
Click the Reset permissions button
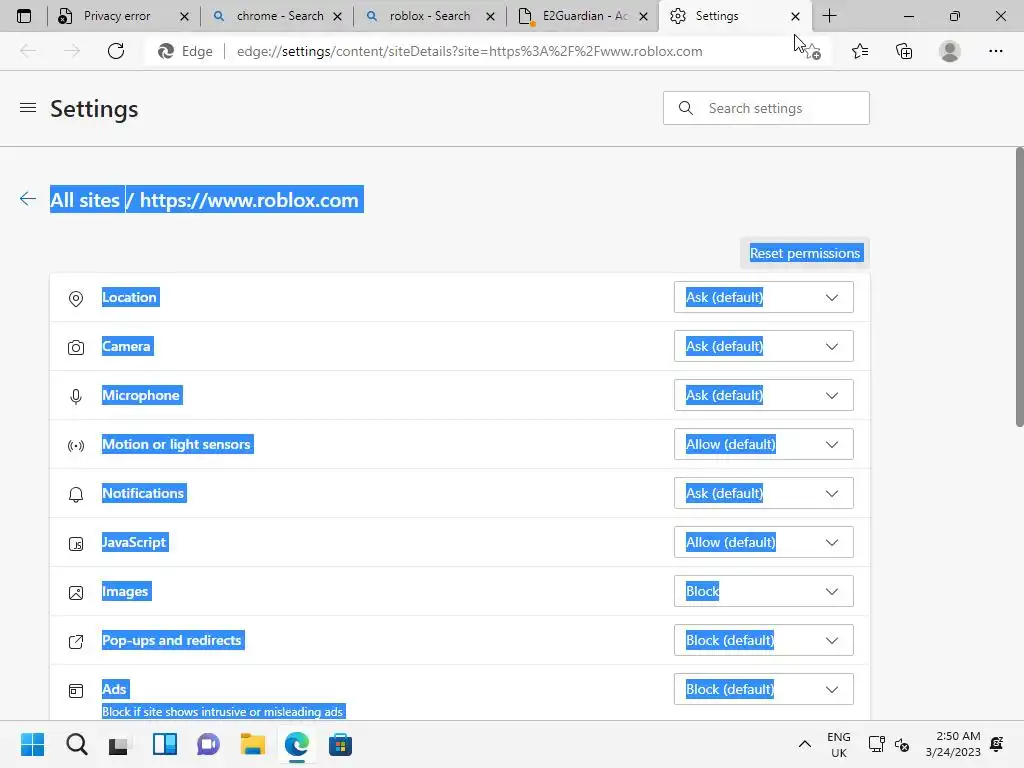coord(805,253)
